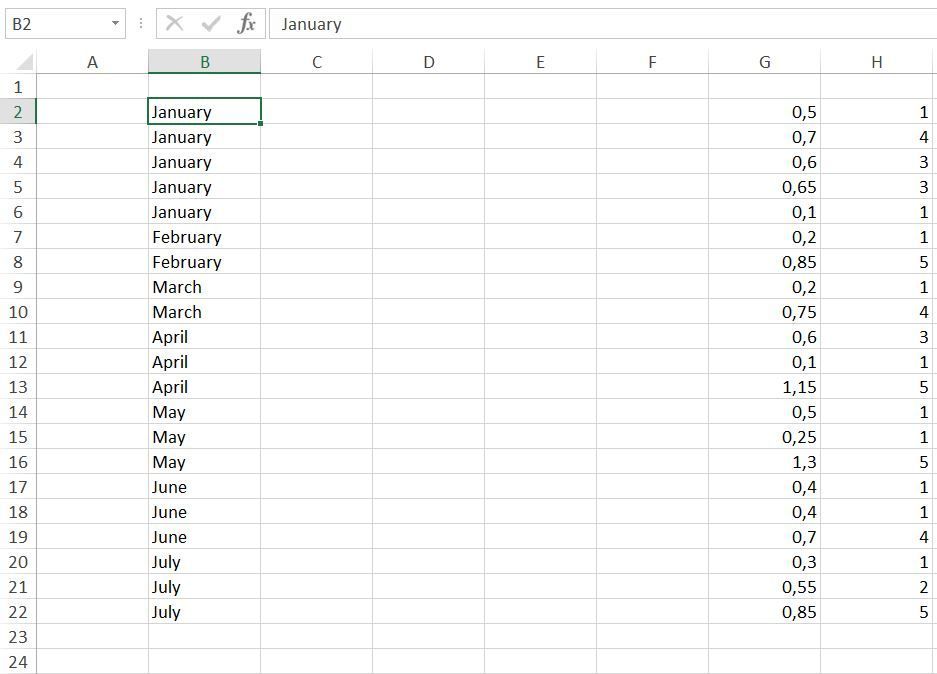
Task: Click the empty cell D5
Action: [428, 187]
